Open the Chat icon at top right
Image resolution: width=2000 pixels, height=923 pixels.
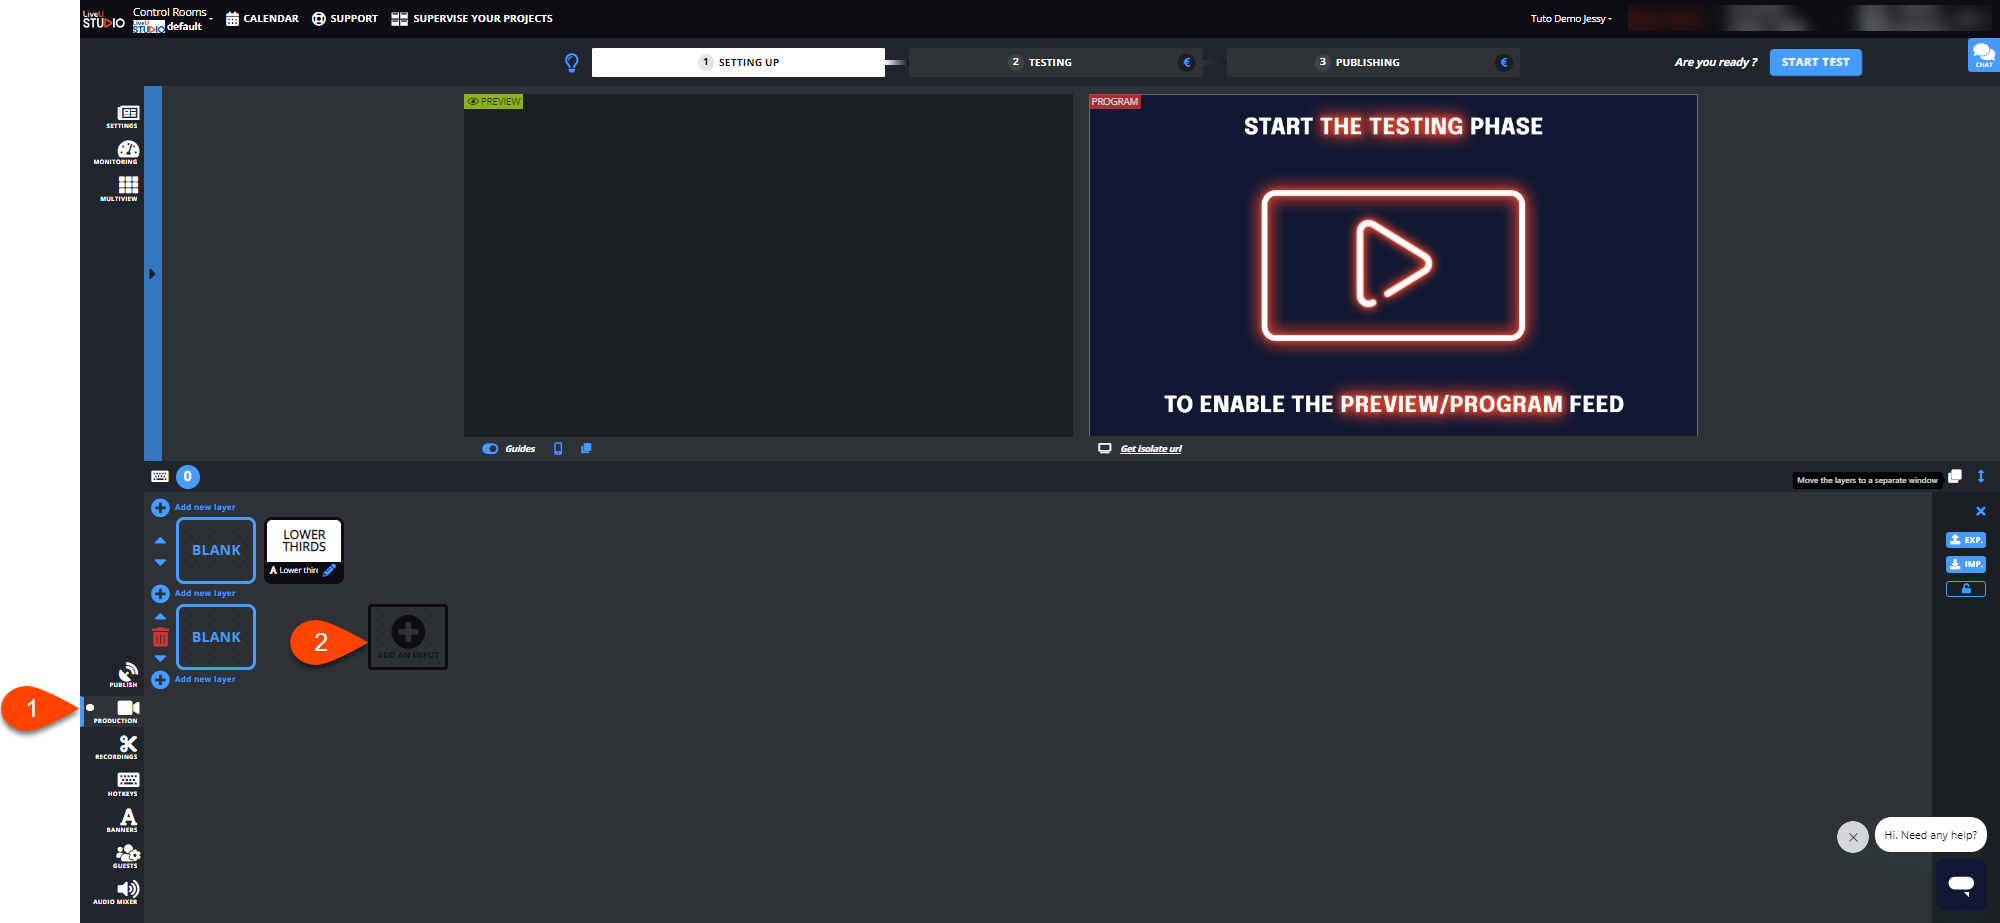click(x=1983, y=55)
